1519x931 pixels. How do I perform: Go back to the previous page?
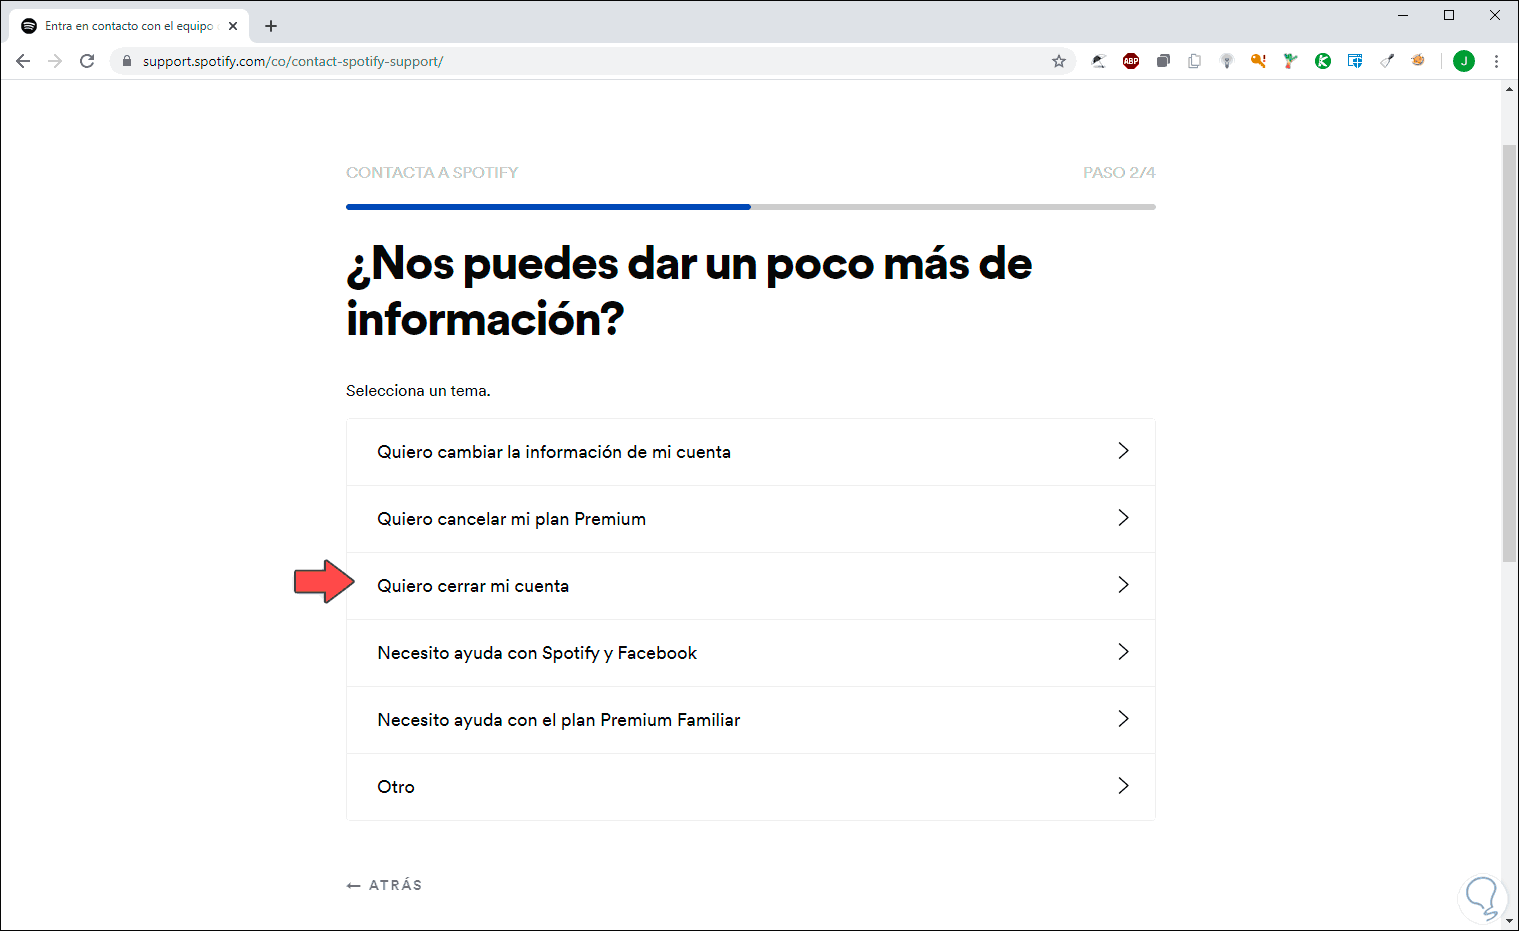tap(23, 61)
